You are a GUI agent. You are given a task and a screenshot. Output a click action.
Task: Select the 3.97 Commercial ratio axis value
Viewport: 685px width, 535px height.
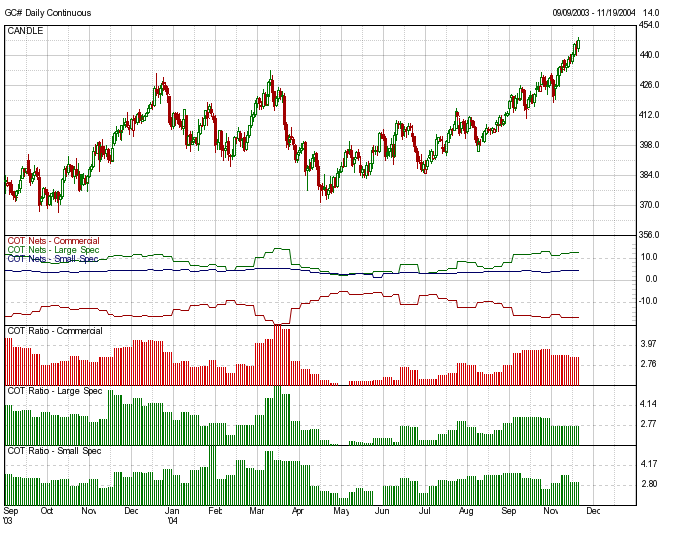tap(649, 344)
